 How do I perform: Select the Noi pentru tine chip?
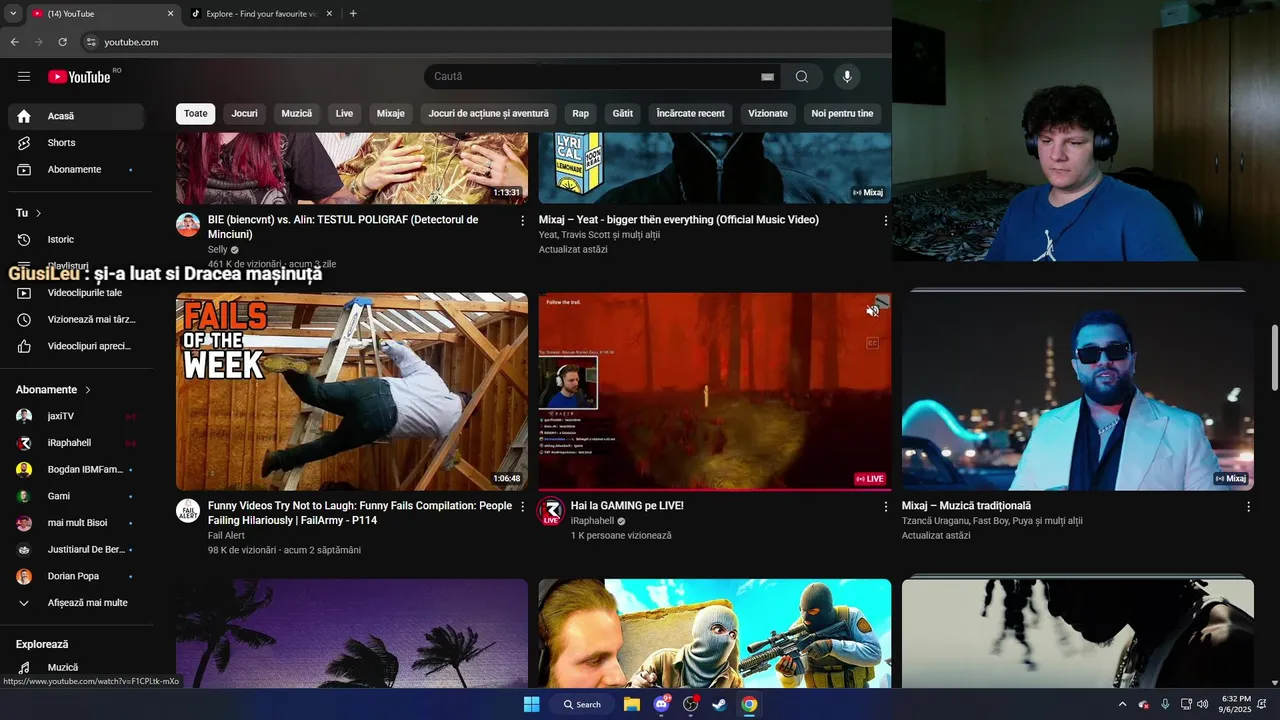tap(843, 114)
